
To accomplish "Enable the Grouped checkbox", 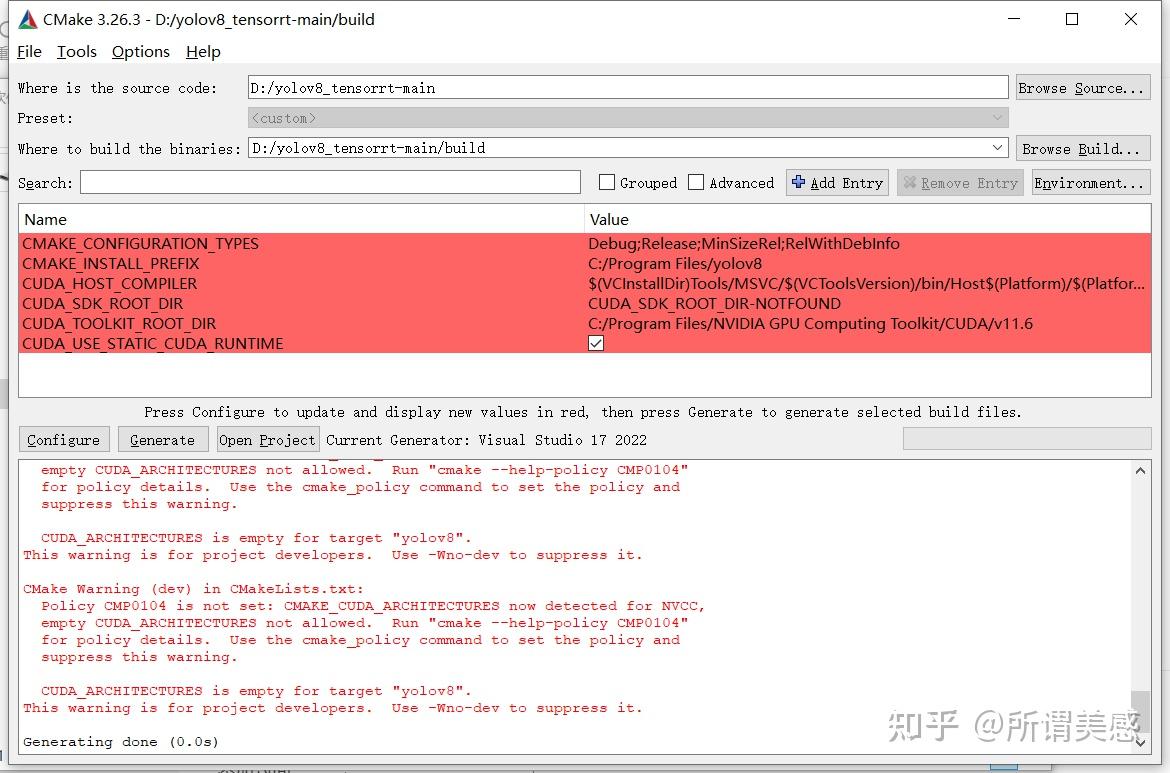I will [x=608, y=182].
